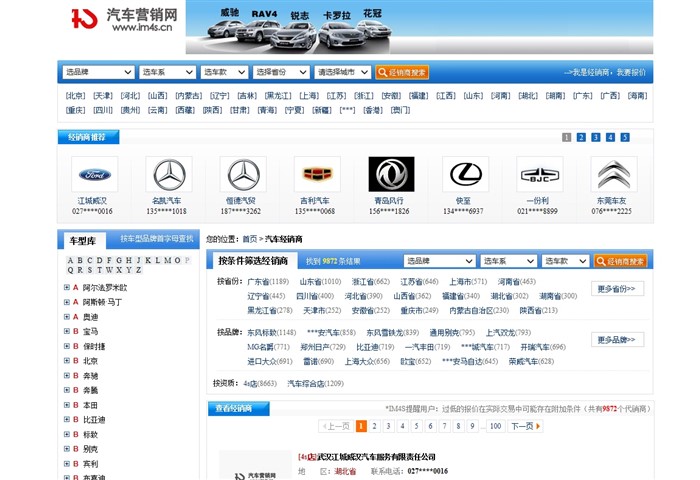Image resolution: width=700 pixels, height=480 pixels.
Task: Click the 更多省份>> button
Action: [617, 289]
